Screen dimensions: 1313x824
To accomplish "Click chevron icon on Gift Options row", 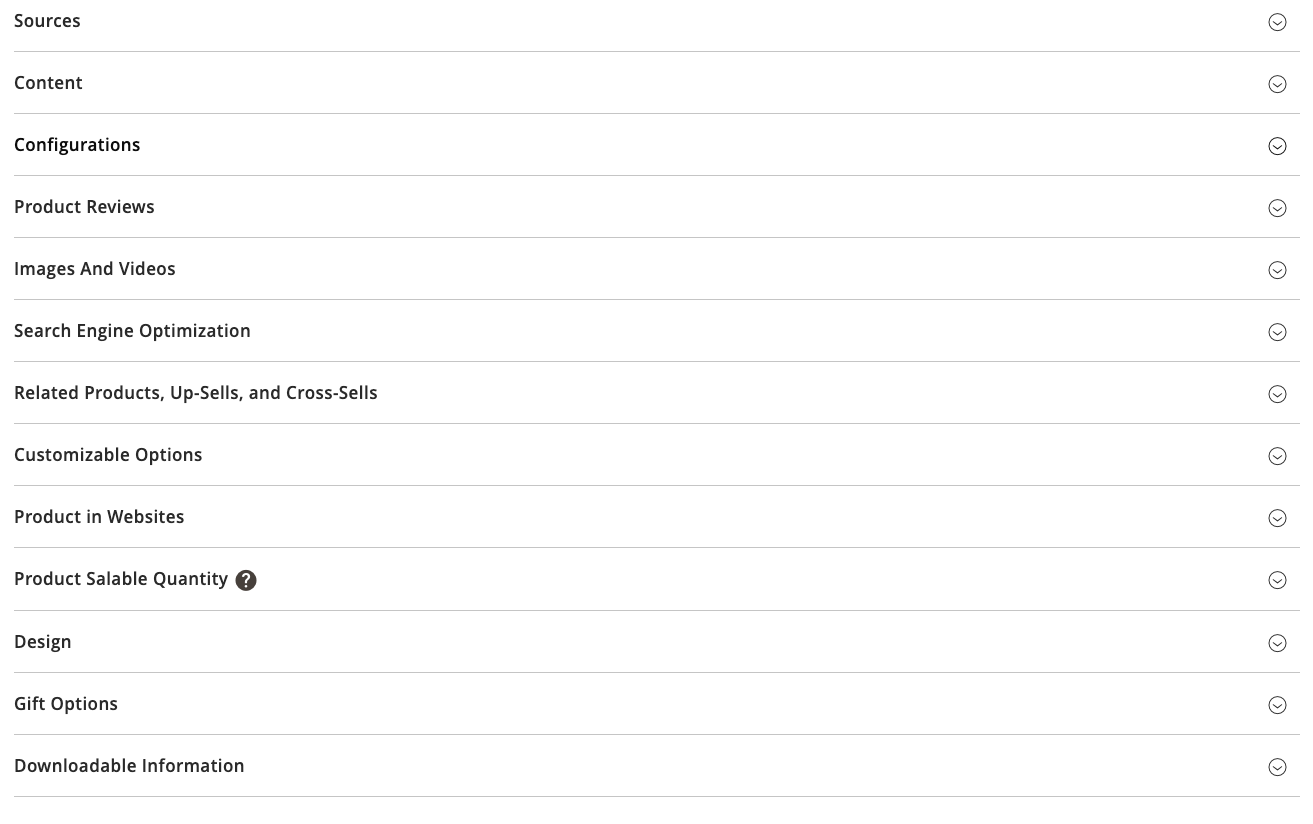I will [x=1277, y=705].
